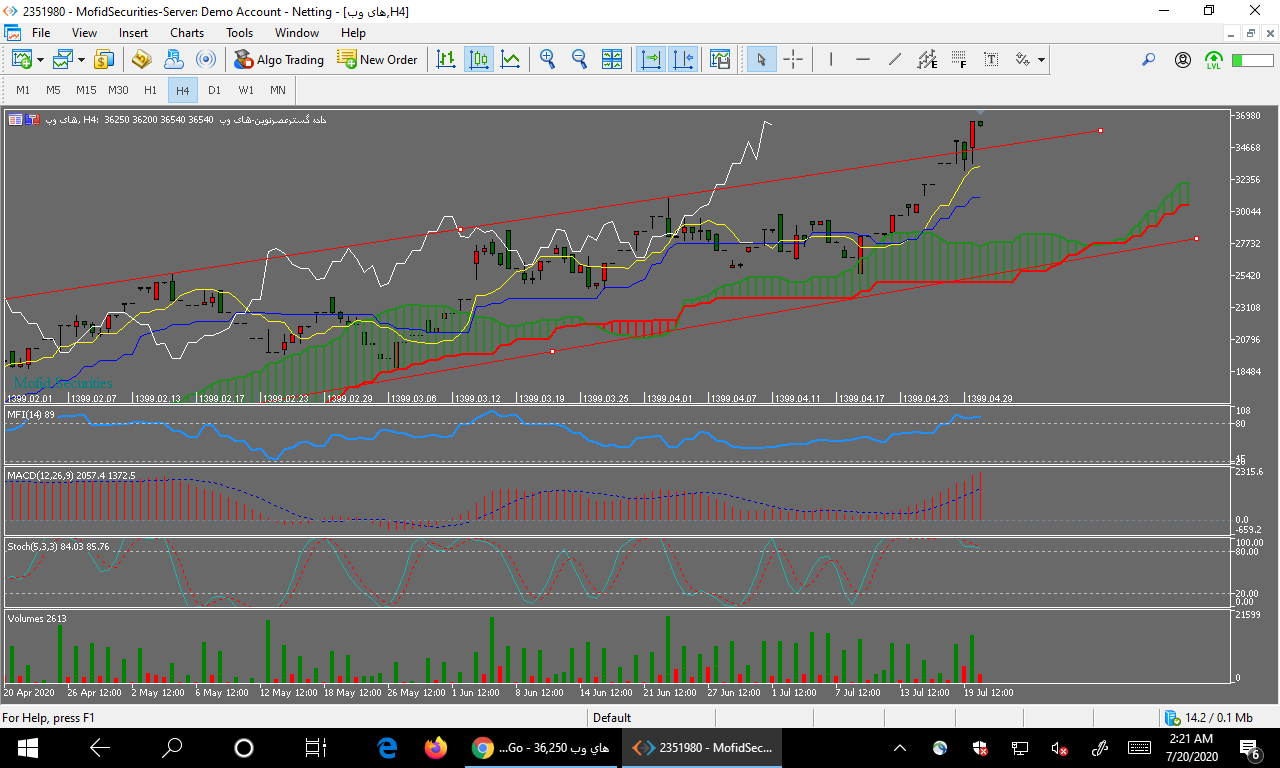The image size is (1280, 768).
Task: Select the text label tool
Action: (x=991, y=59)
